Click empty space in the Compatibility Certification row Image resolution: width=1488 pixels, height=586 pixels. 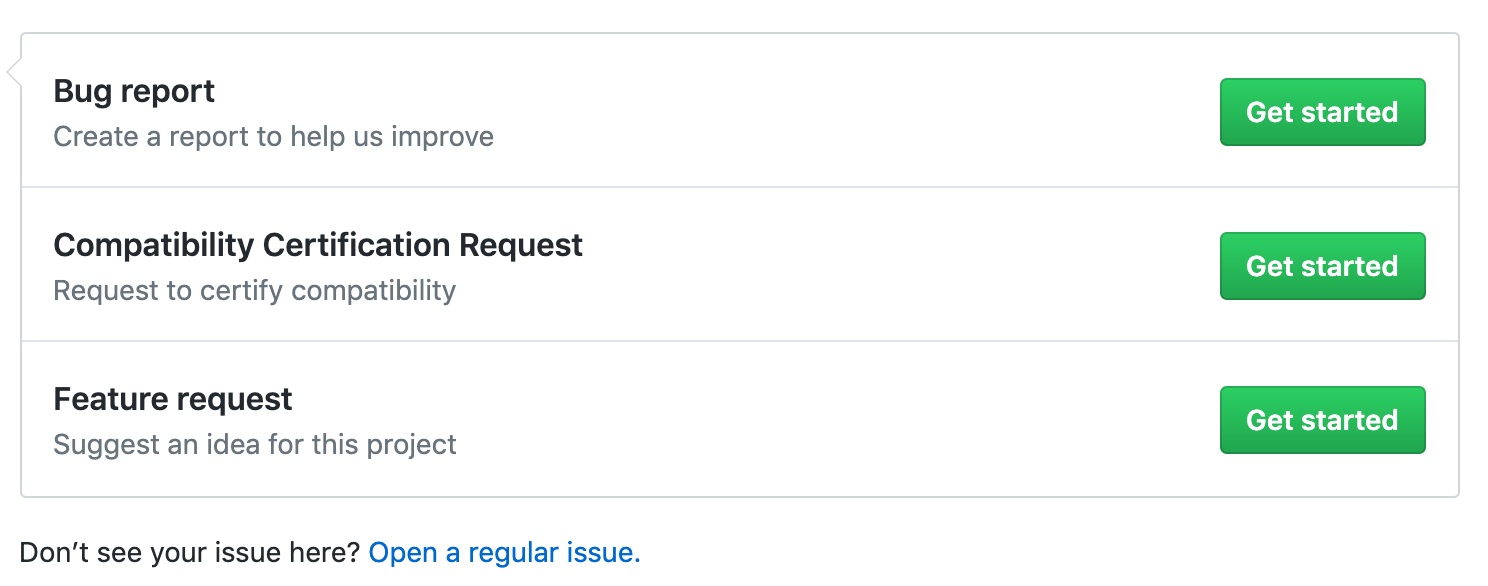(x=900, y=266)
